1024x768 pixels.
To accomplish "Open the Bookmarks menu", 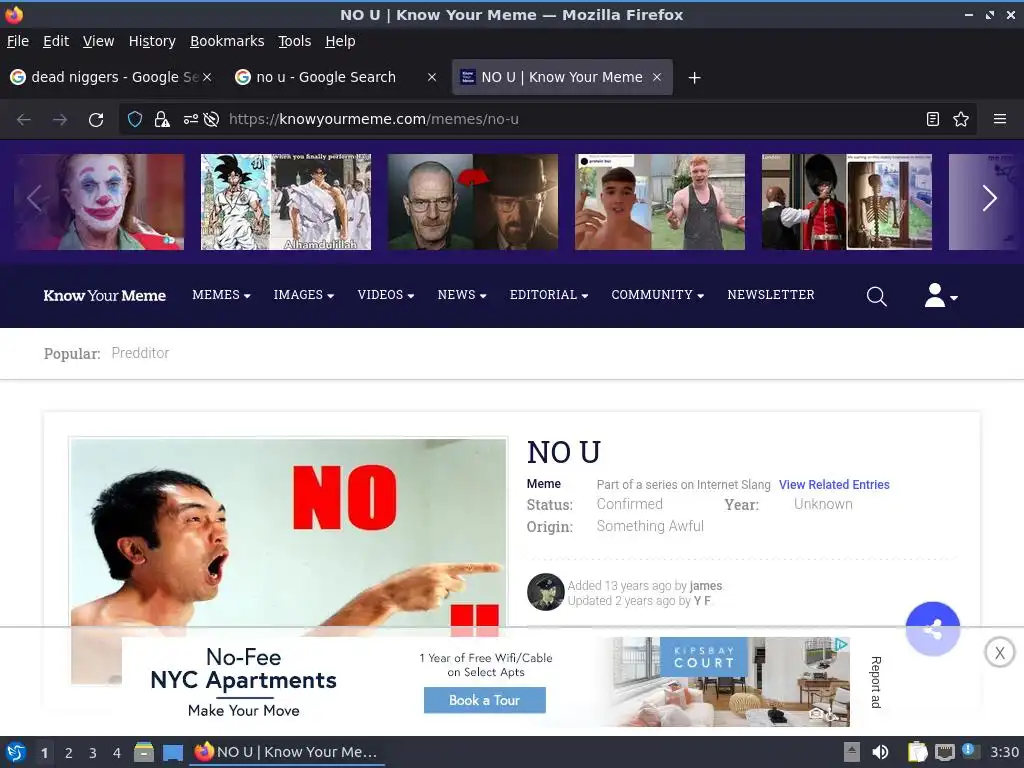I will click(227, 41).
